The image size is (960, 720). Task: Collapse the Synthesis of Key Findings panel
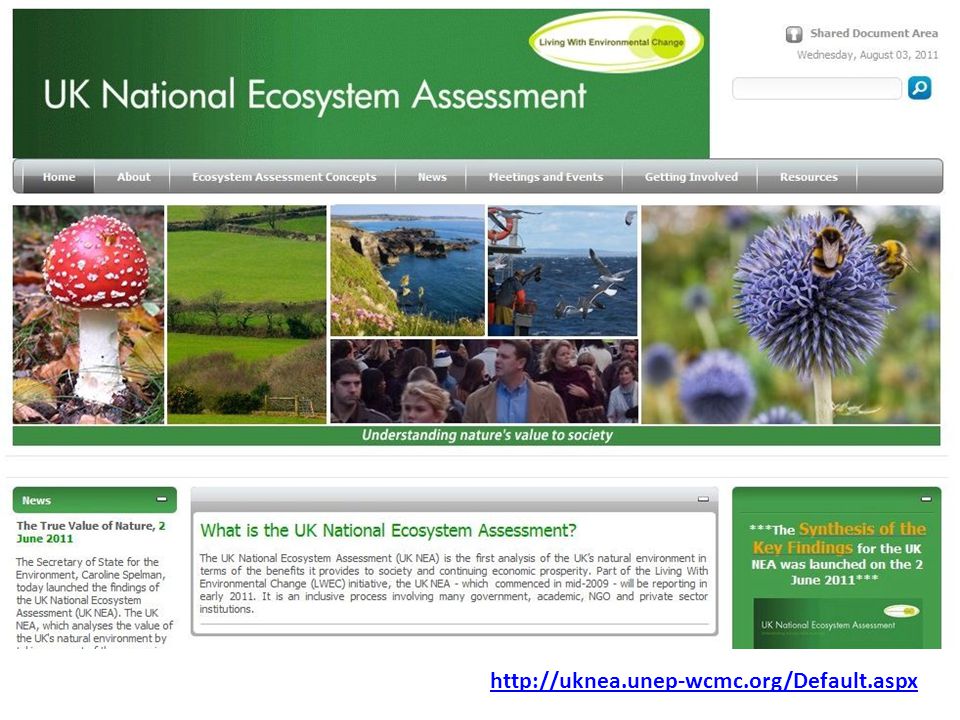(x=926, y=500)
